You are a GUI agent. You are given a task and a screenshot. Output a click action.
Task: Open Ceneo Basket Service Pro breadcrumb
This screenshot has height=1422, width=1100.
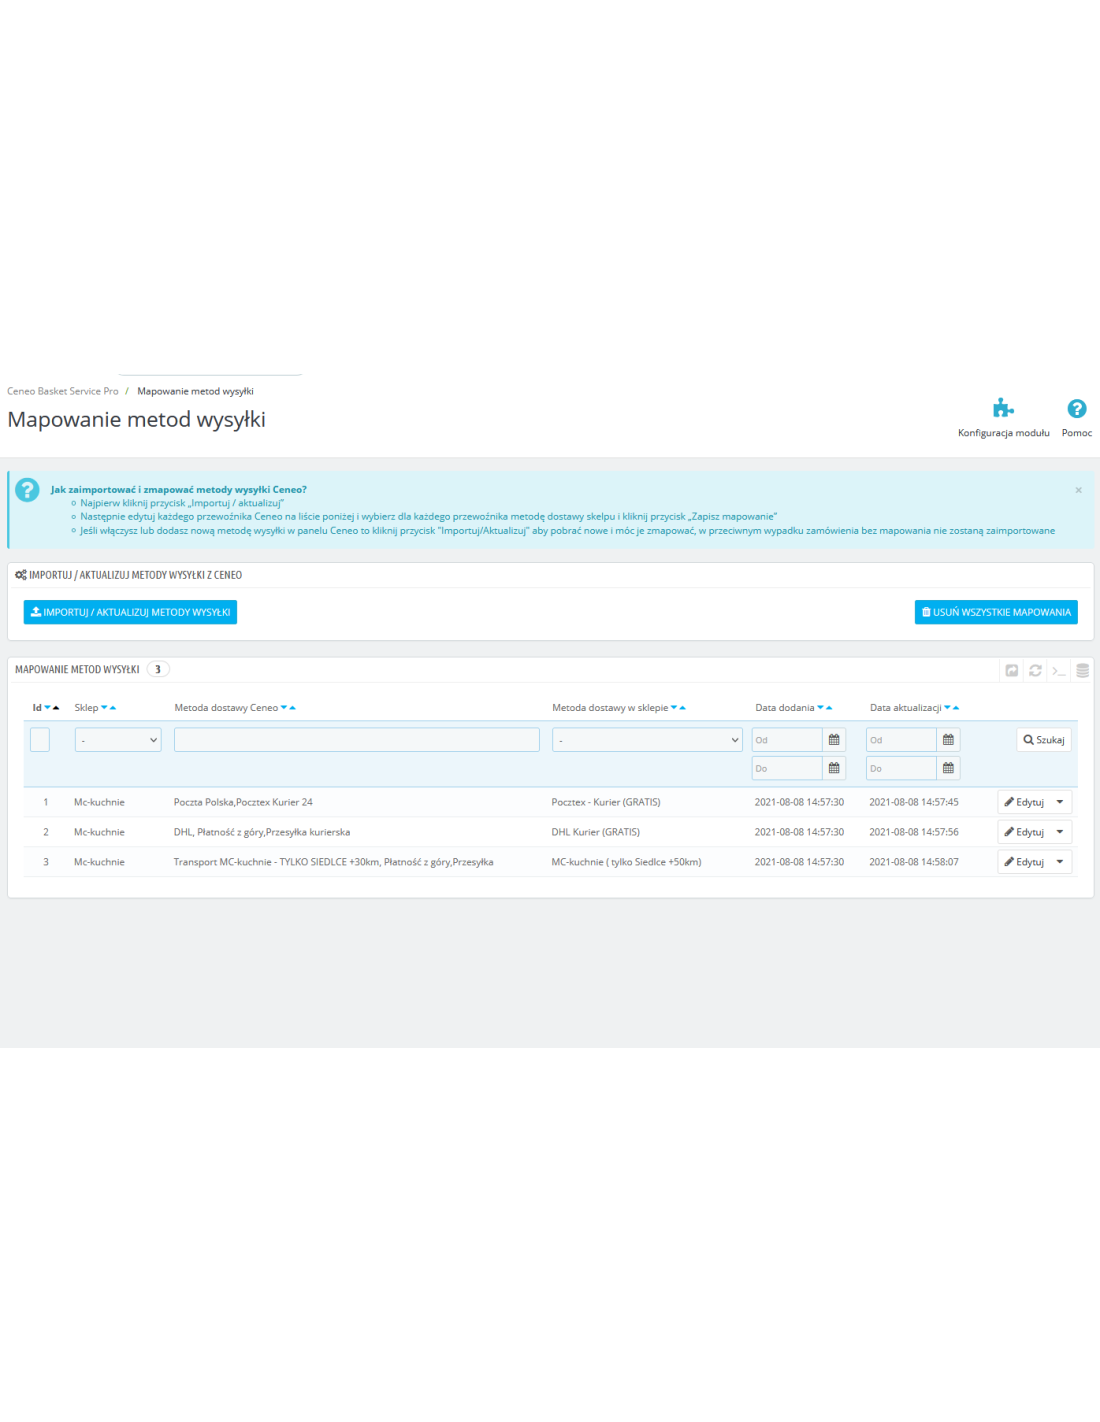coord(63,391)
